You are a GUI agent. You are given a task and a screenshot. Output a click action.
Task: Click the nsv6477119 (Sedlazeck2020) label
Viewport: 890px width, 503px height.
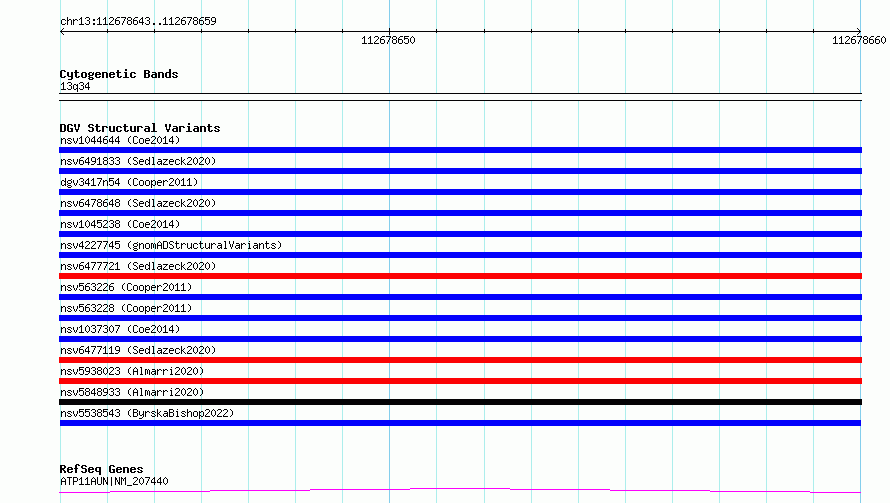pyautogui.click(x=138, y=350)
